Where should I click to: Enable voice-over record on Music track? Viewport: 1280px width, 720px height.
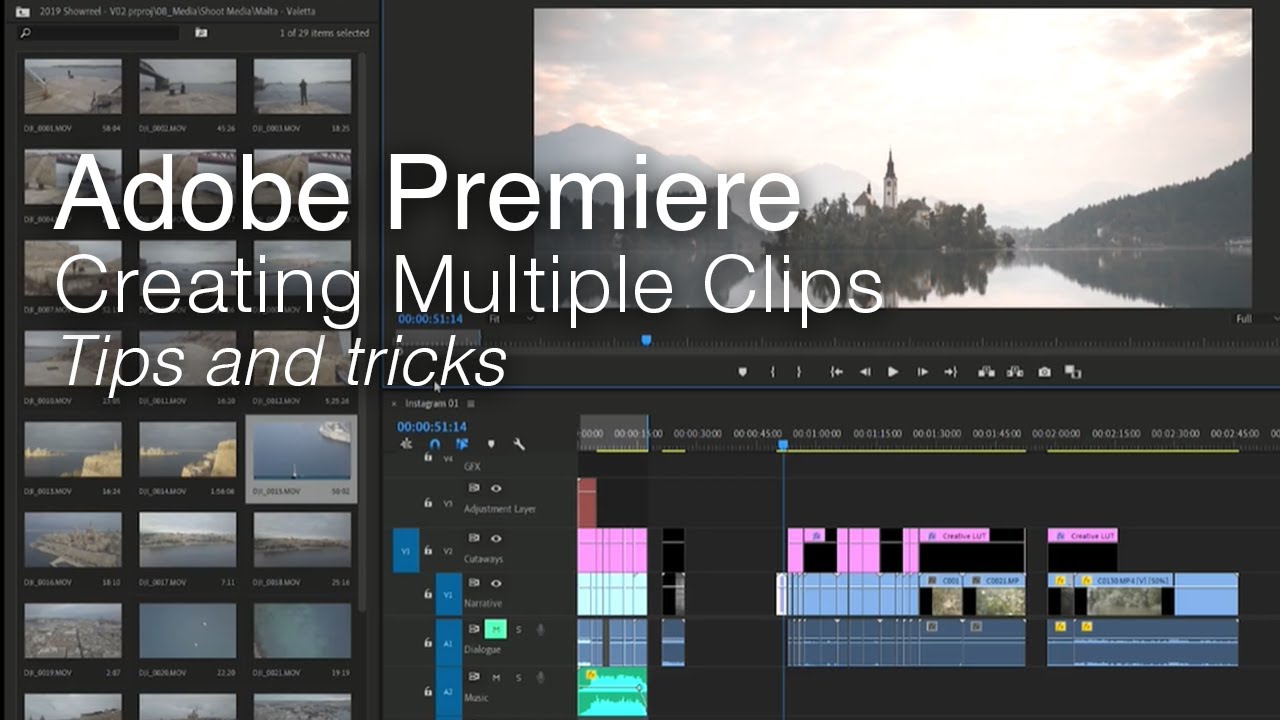(540, 678)
